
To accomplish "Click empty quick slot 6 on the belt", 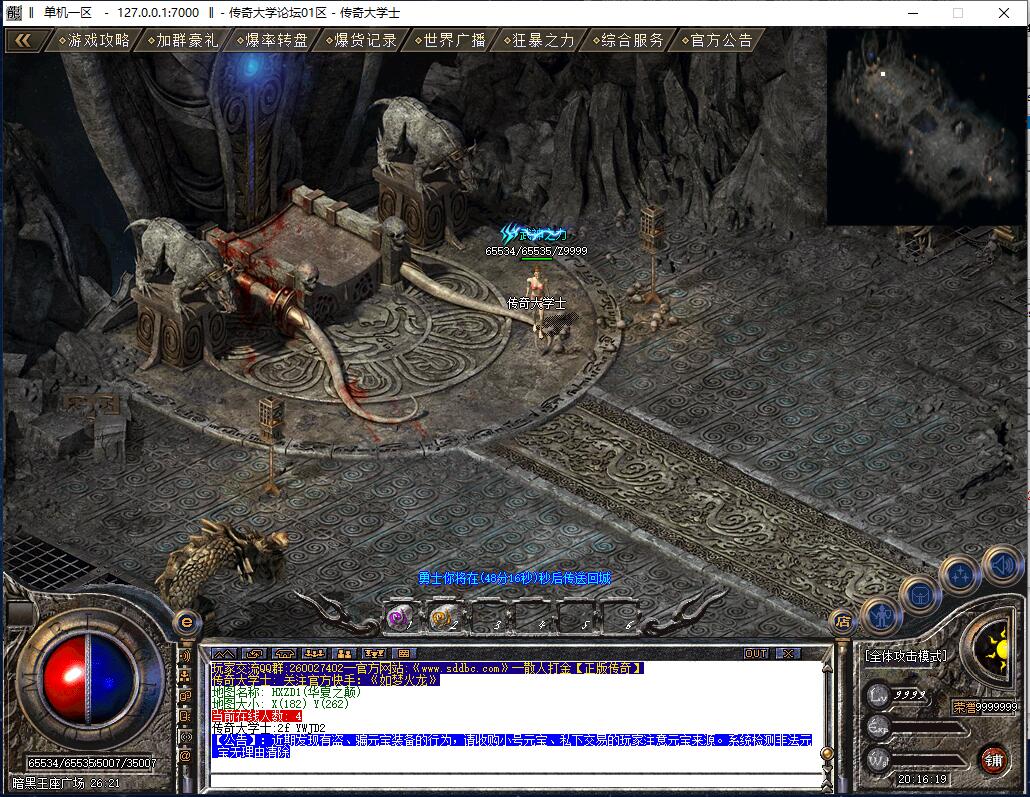I will [x=619, y=618].
